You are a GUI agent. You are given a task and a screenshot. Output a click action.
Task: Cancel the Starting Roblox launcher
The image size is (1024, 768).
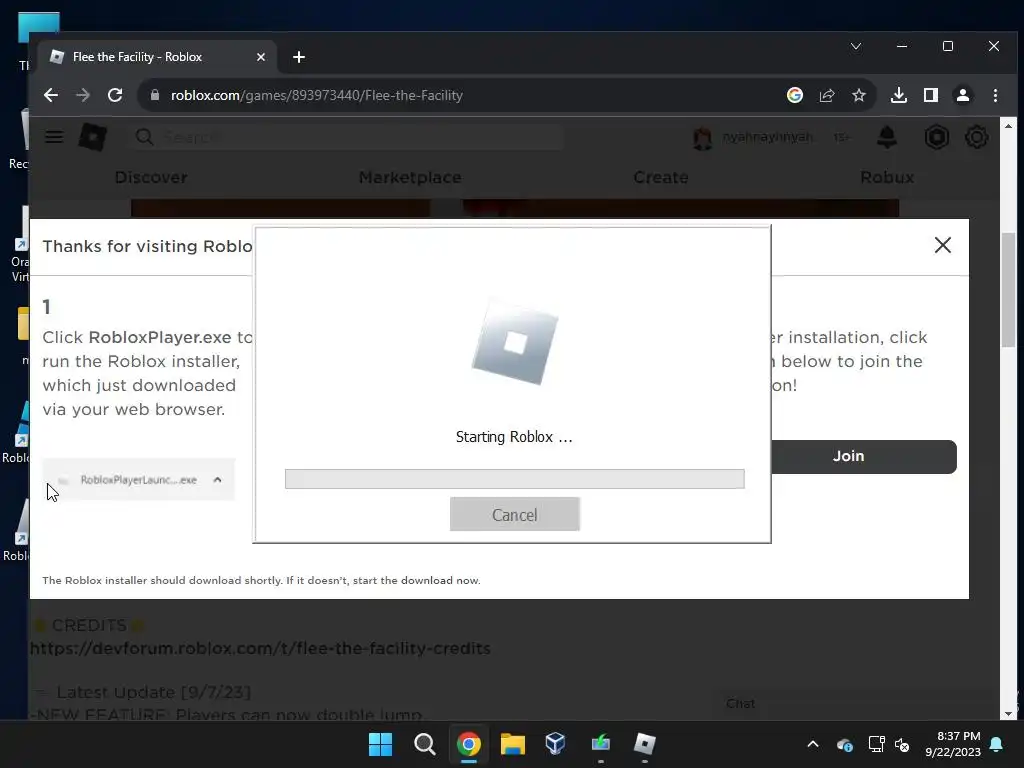pos(515,515)
